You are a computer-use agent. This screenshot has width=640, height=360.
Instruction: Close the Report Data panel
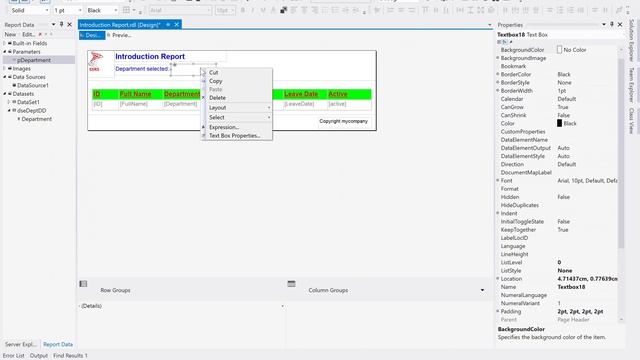click(x=69, y=24)
